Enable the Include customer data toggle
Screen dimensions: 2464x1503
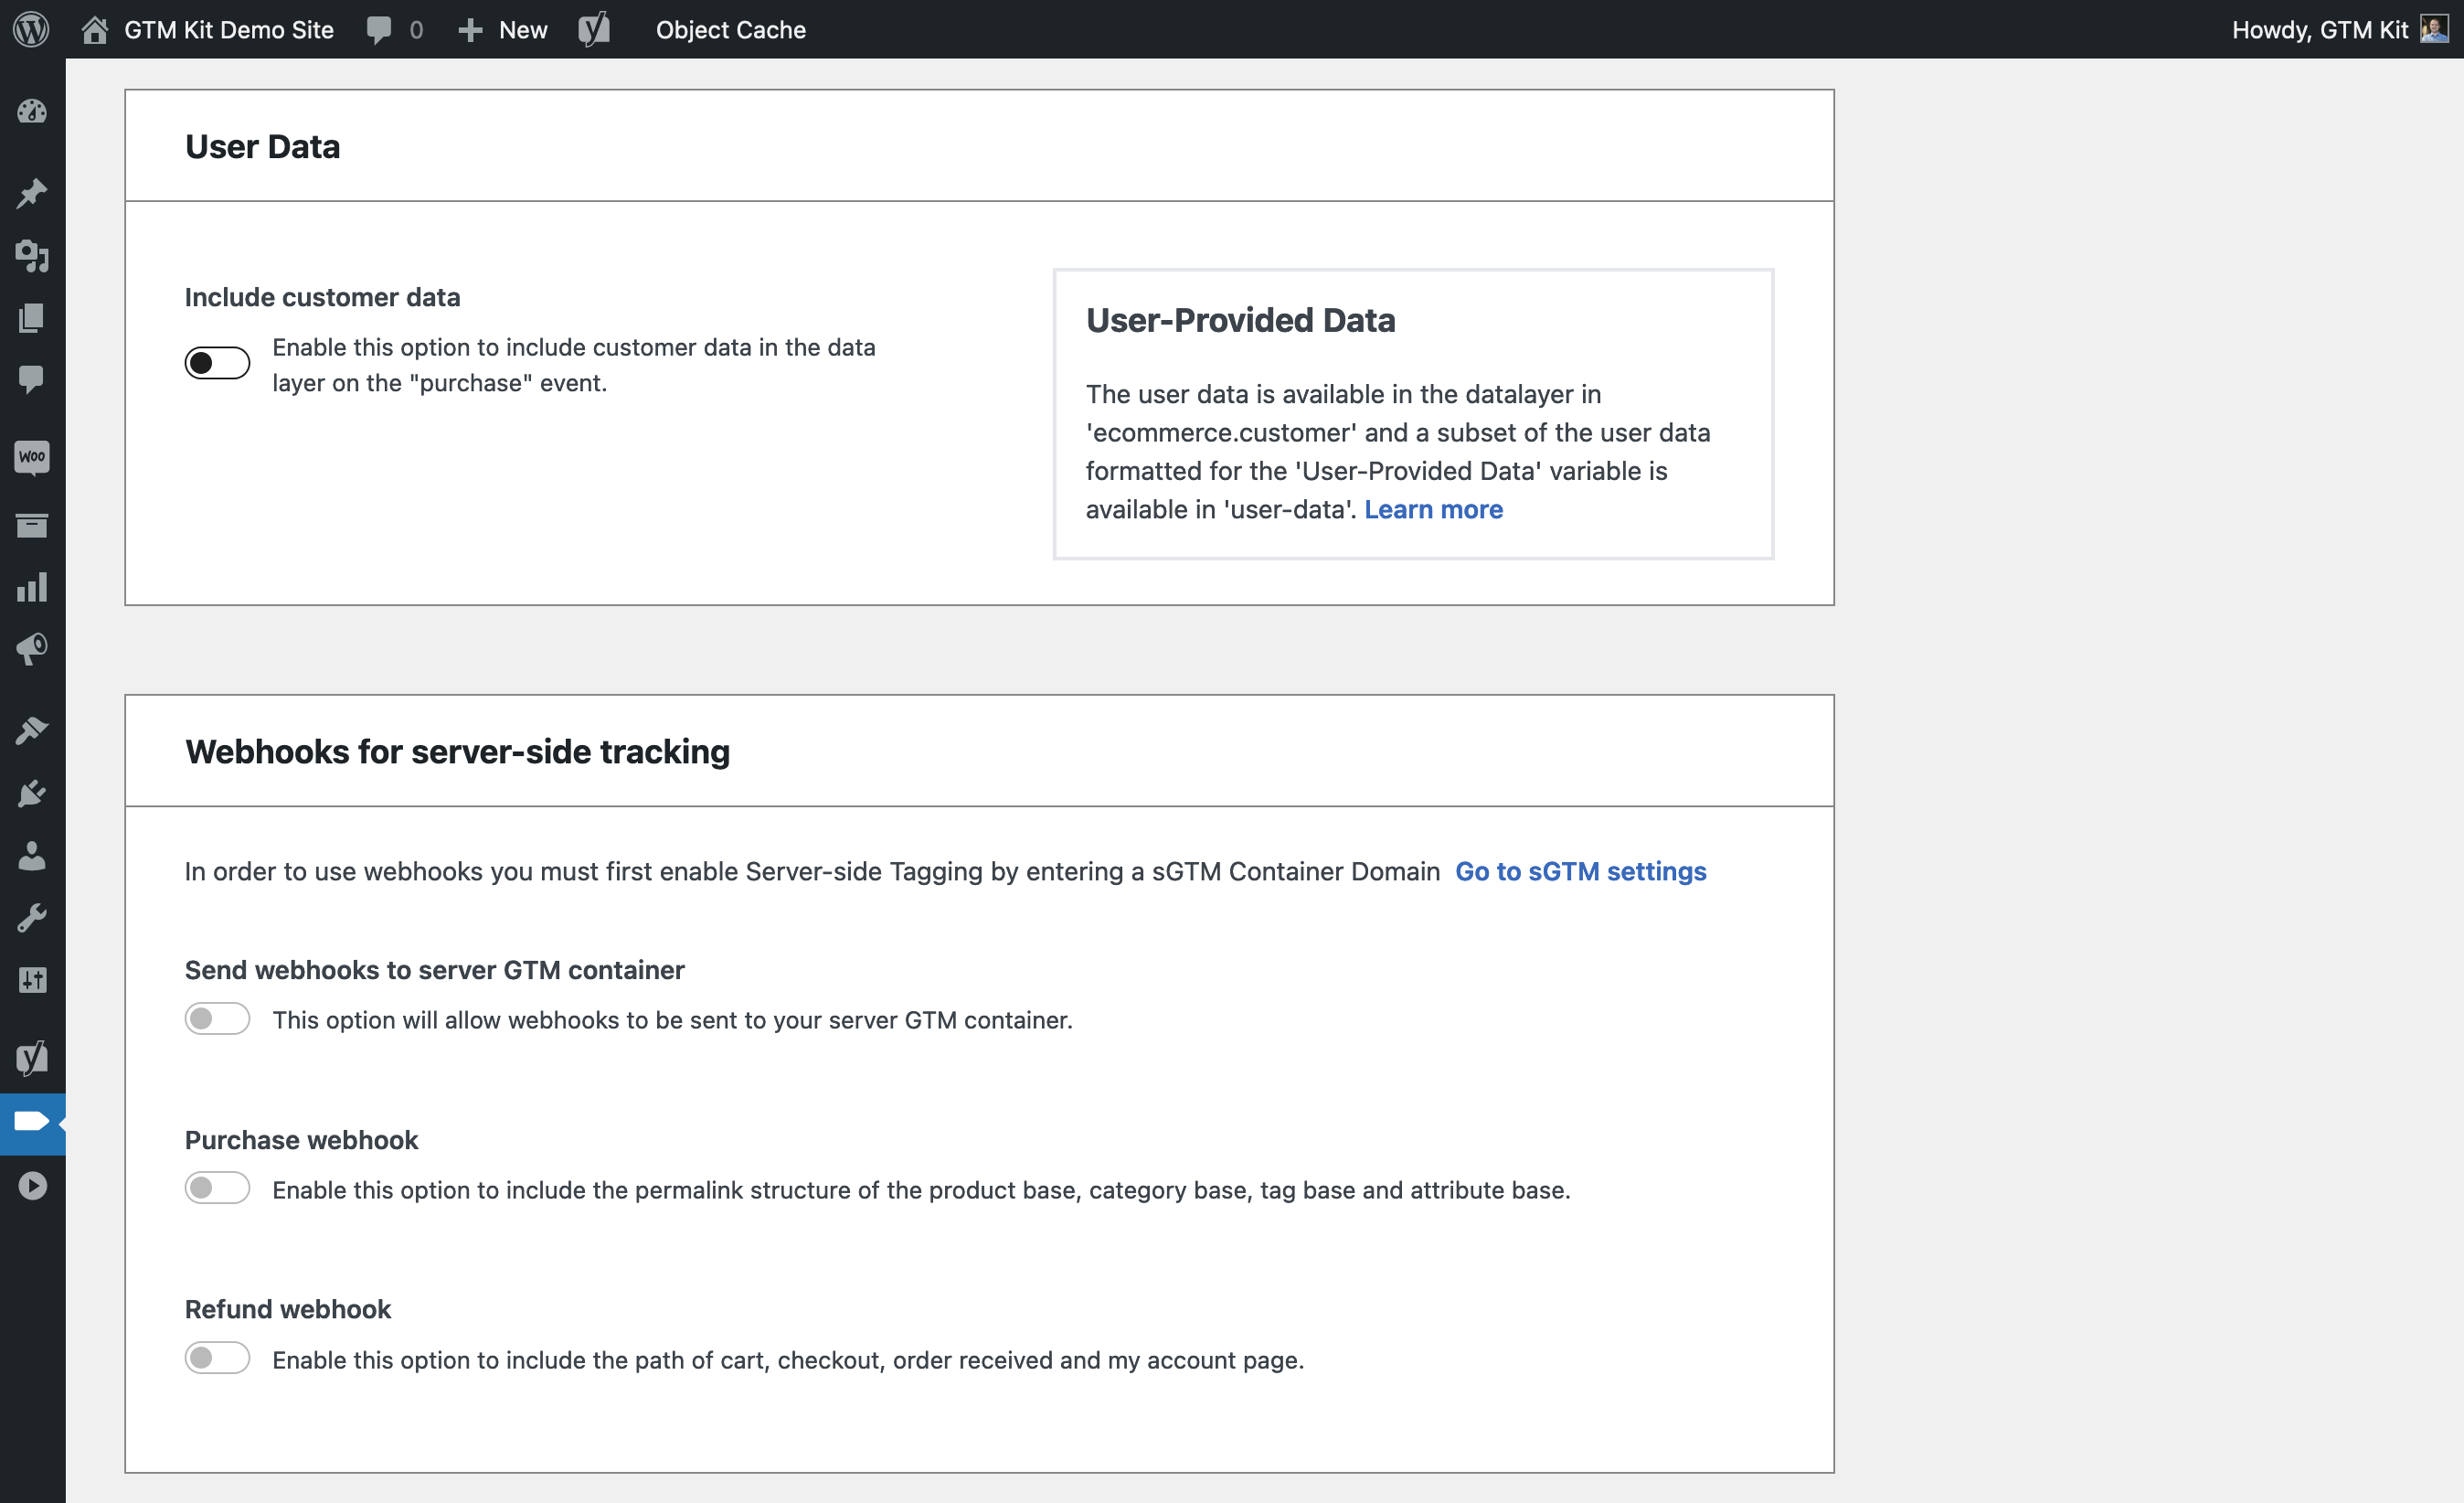[216, 362]
